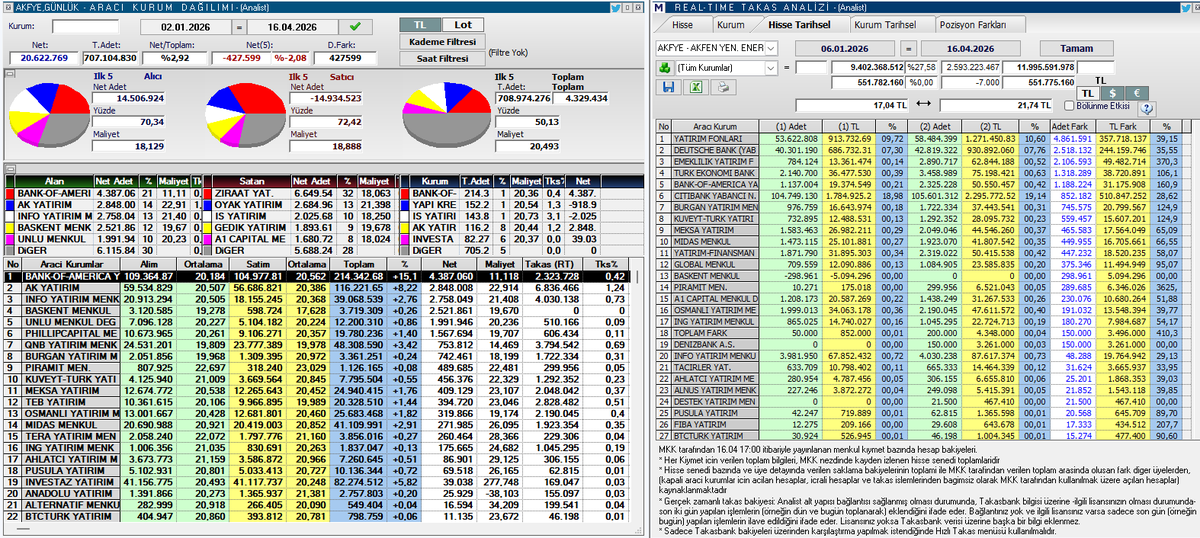Viewport: 1200px width, 538px height.
Task: Open Takas start date 06.01.2026 picker
Action: pos(846,47)
